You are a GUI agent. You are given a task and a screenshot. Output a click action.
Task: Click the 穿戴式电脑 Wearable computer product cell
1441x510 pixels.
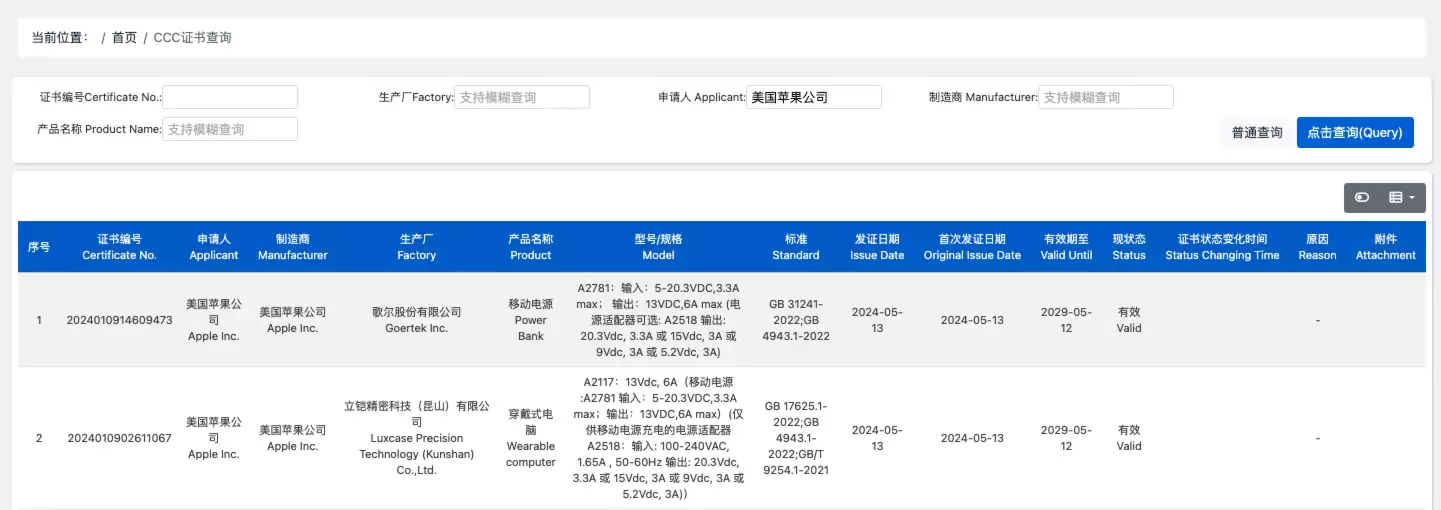[x=531, y=438]
